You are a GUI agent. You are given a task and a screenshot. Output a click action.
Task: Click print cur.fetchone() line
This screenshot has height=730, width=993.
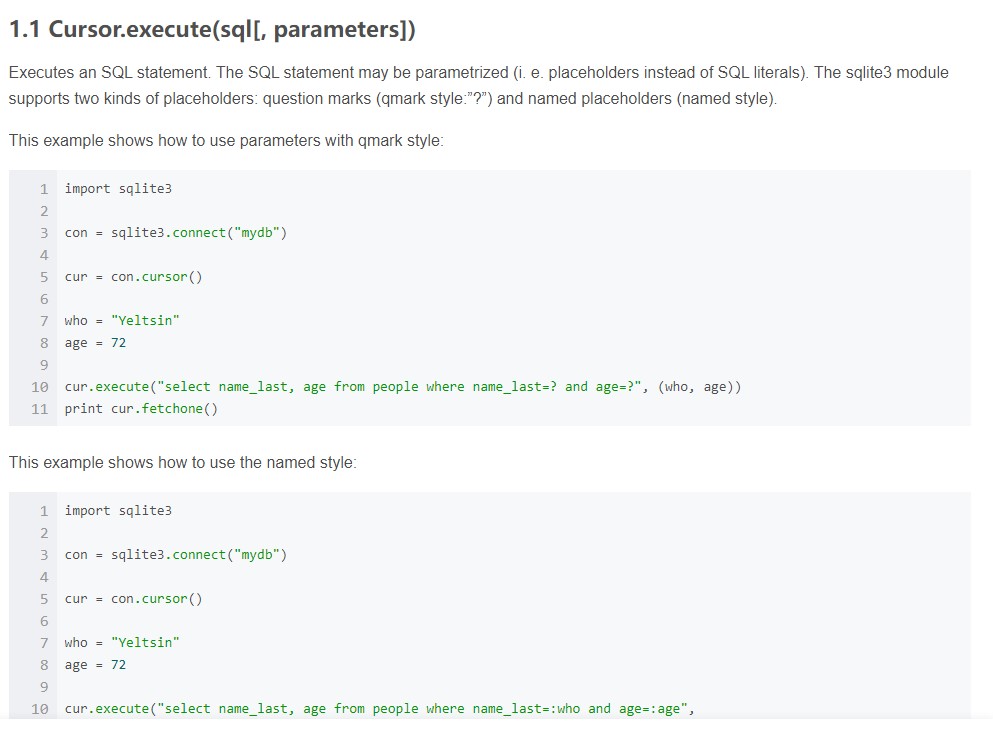[x=141, y=409]
